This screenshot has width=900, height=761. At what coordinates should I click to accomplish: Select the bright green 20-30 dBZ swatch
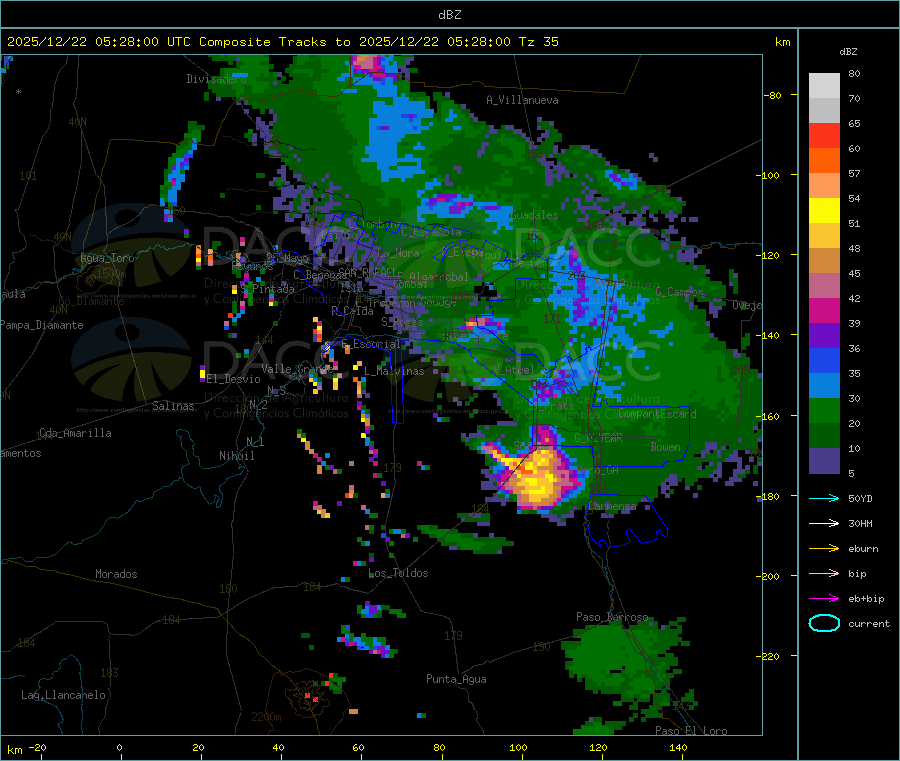click(x=824, y=411)
